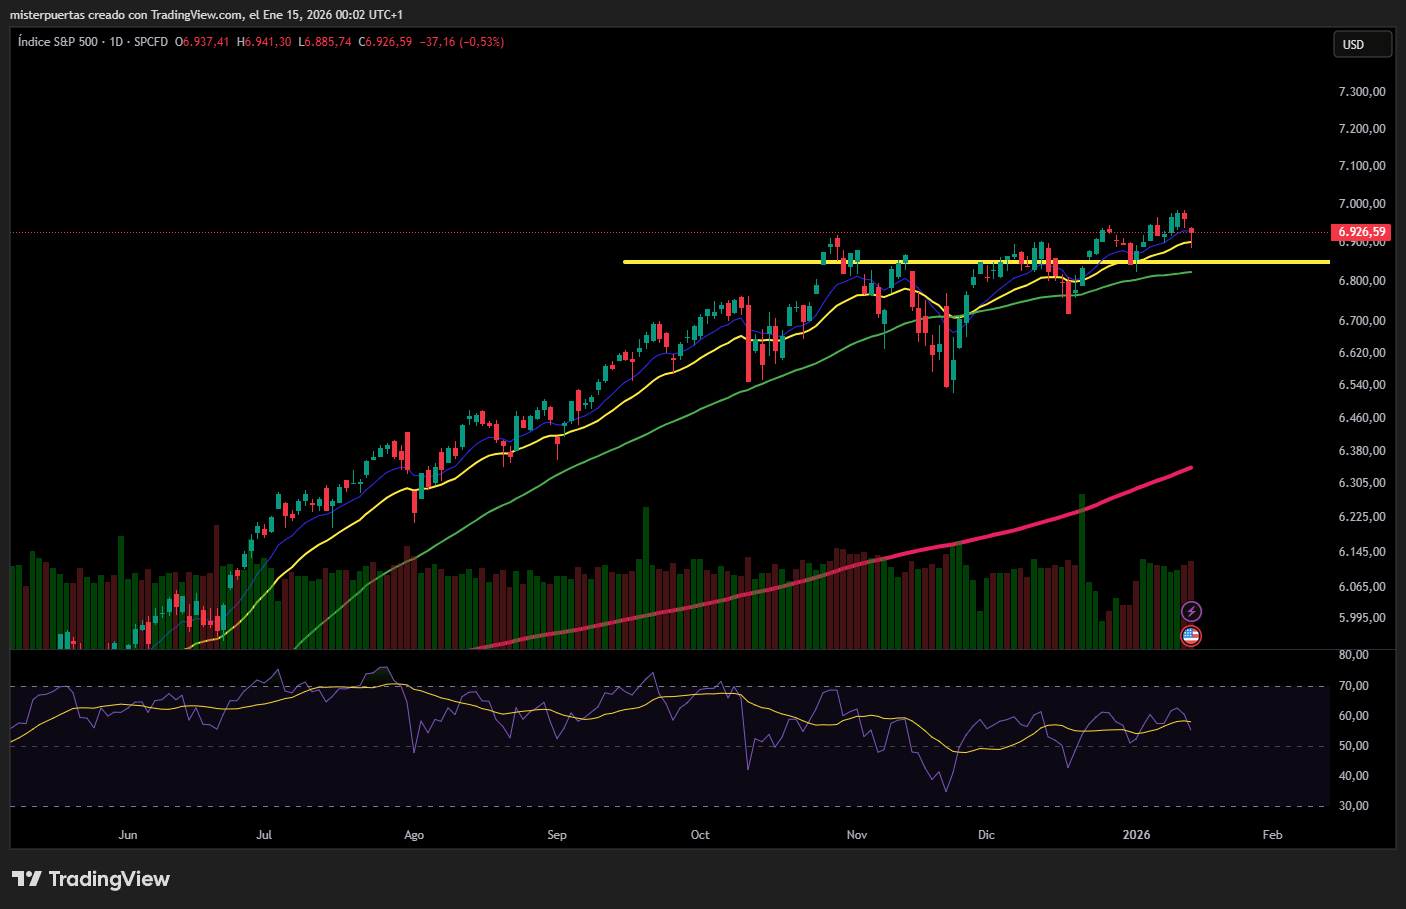Click the 6.065,00 price axis label
1406x909 pixels.
click(1362, 587)
